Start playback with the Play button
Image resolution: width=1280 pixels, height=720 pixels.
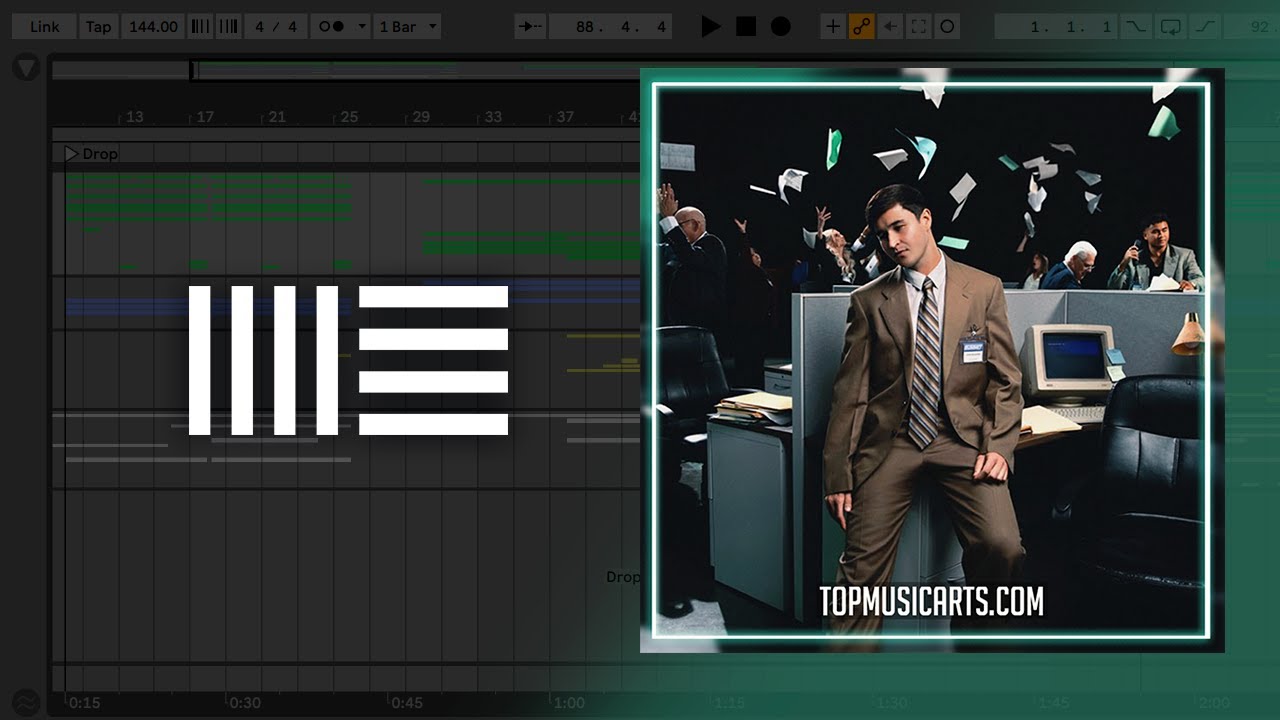[711, 27]
